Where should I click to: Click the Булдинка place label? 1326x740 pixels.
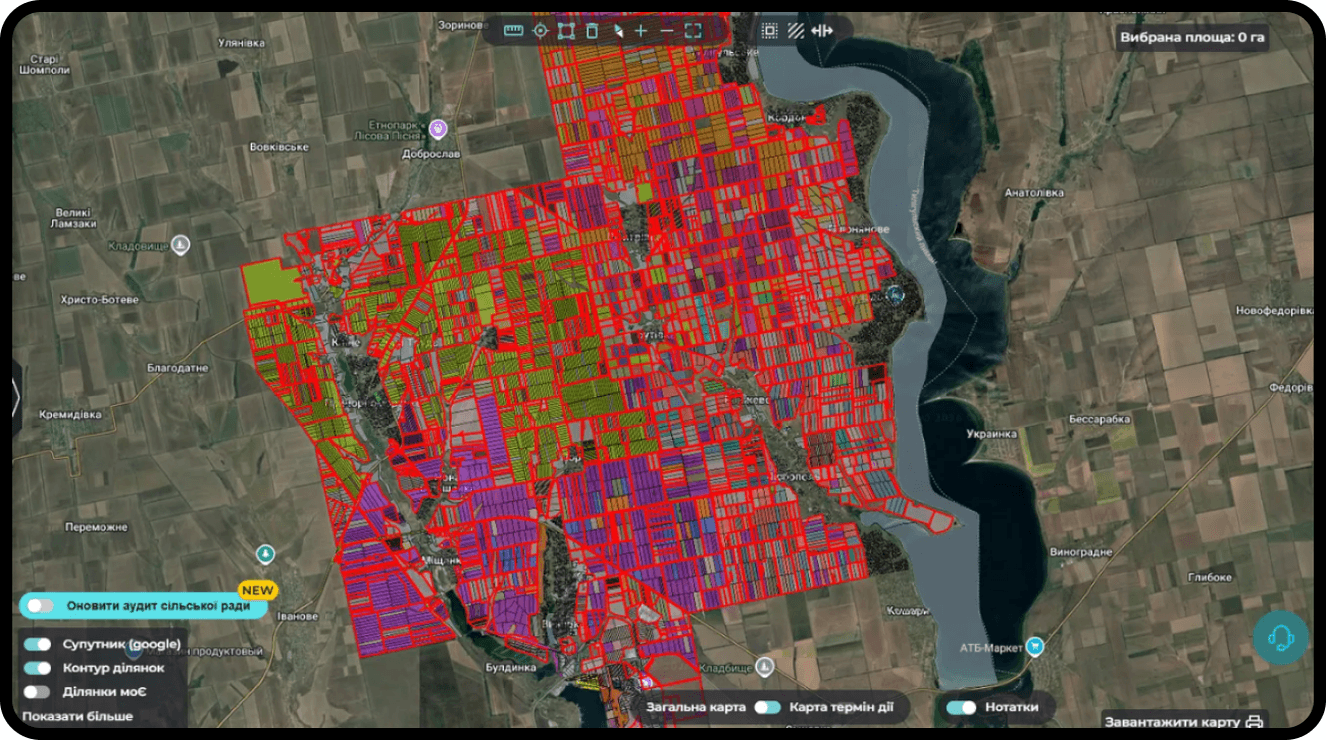[511, 666]
